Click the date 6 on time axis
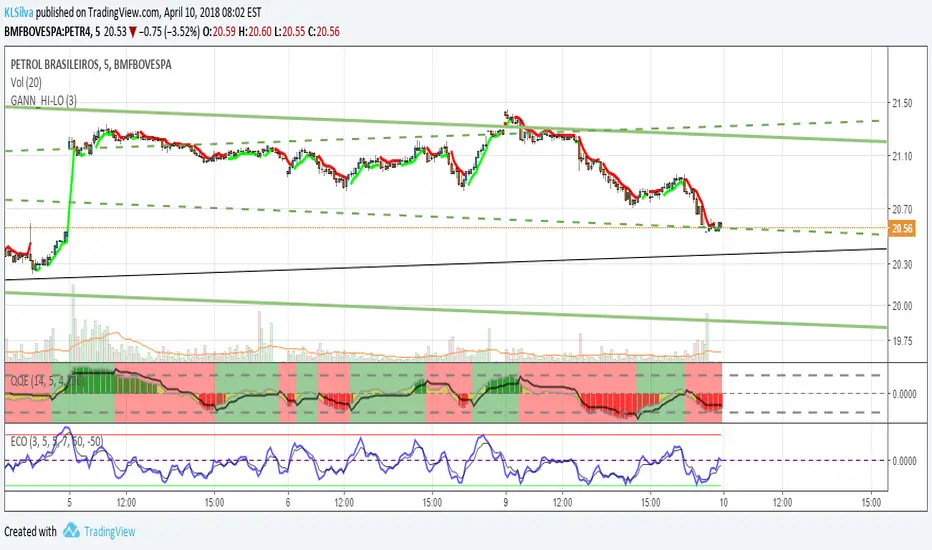Screen dimensions: 932x550 pyautogui.click(x=288, y=502)
